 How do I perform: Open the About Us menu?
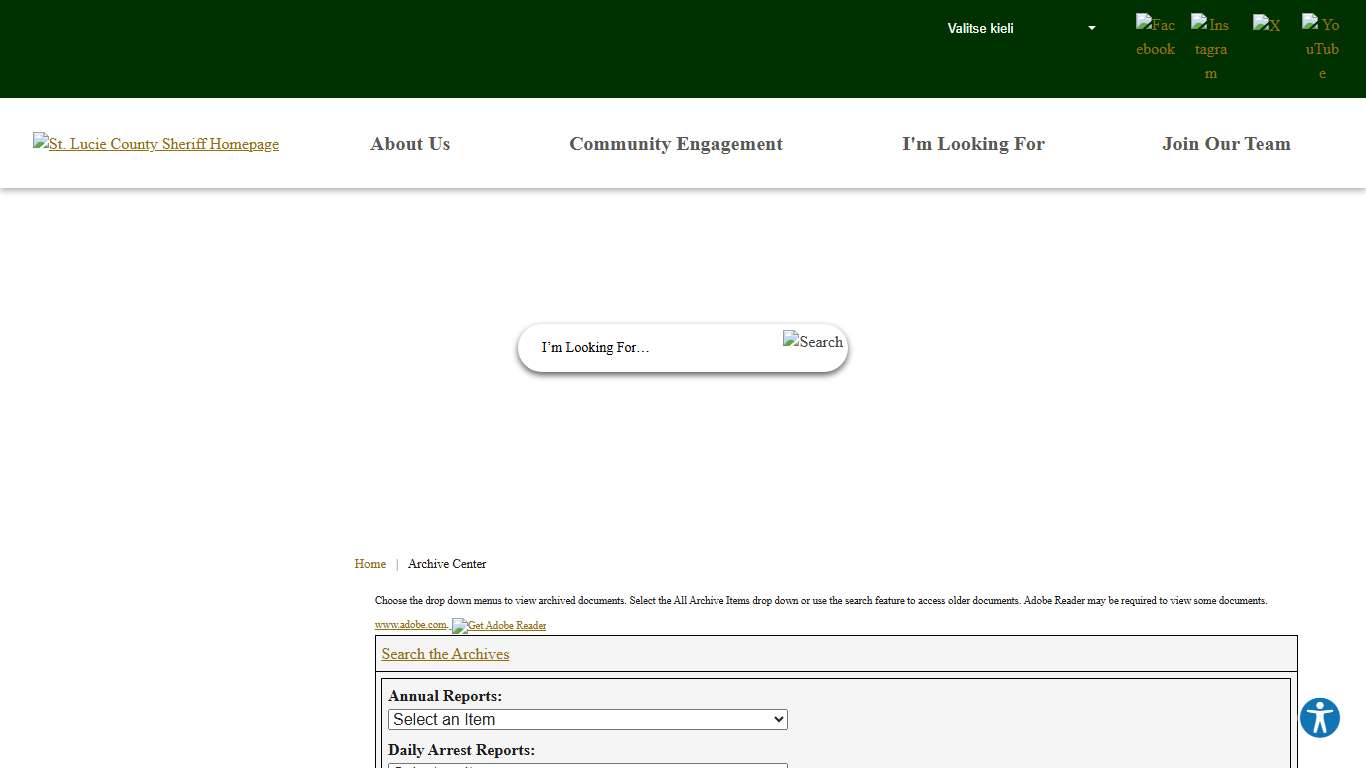tap(410, 144)
